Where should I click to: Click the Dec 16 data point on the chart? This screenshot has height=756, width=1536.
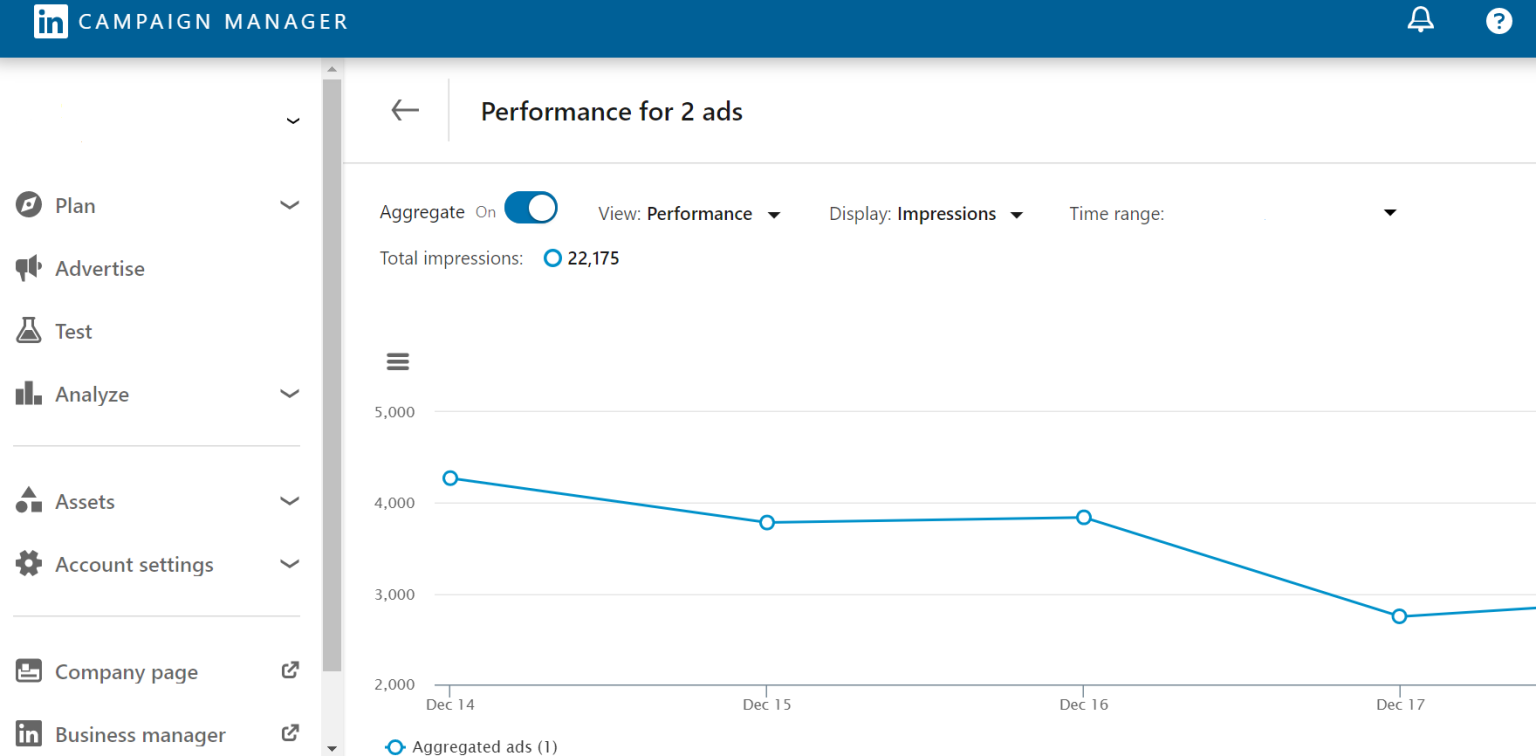tap(1083, 517)
